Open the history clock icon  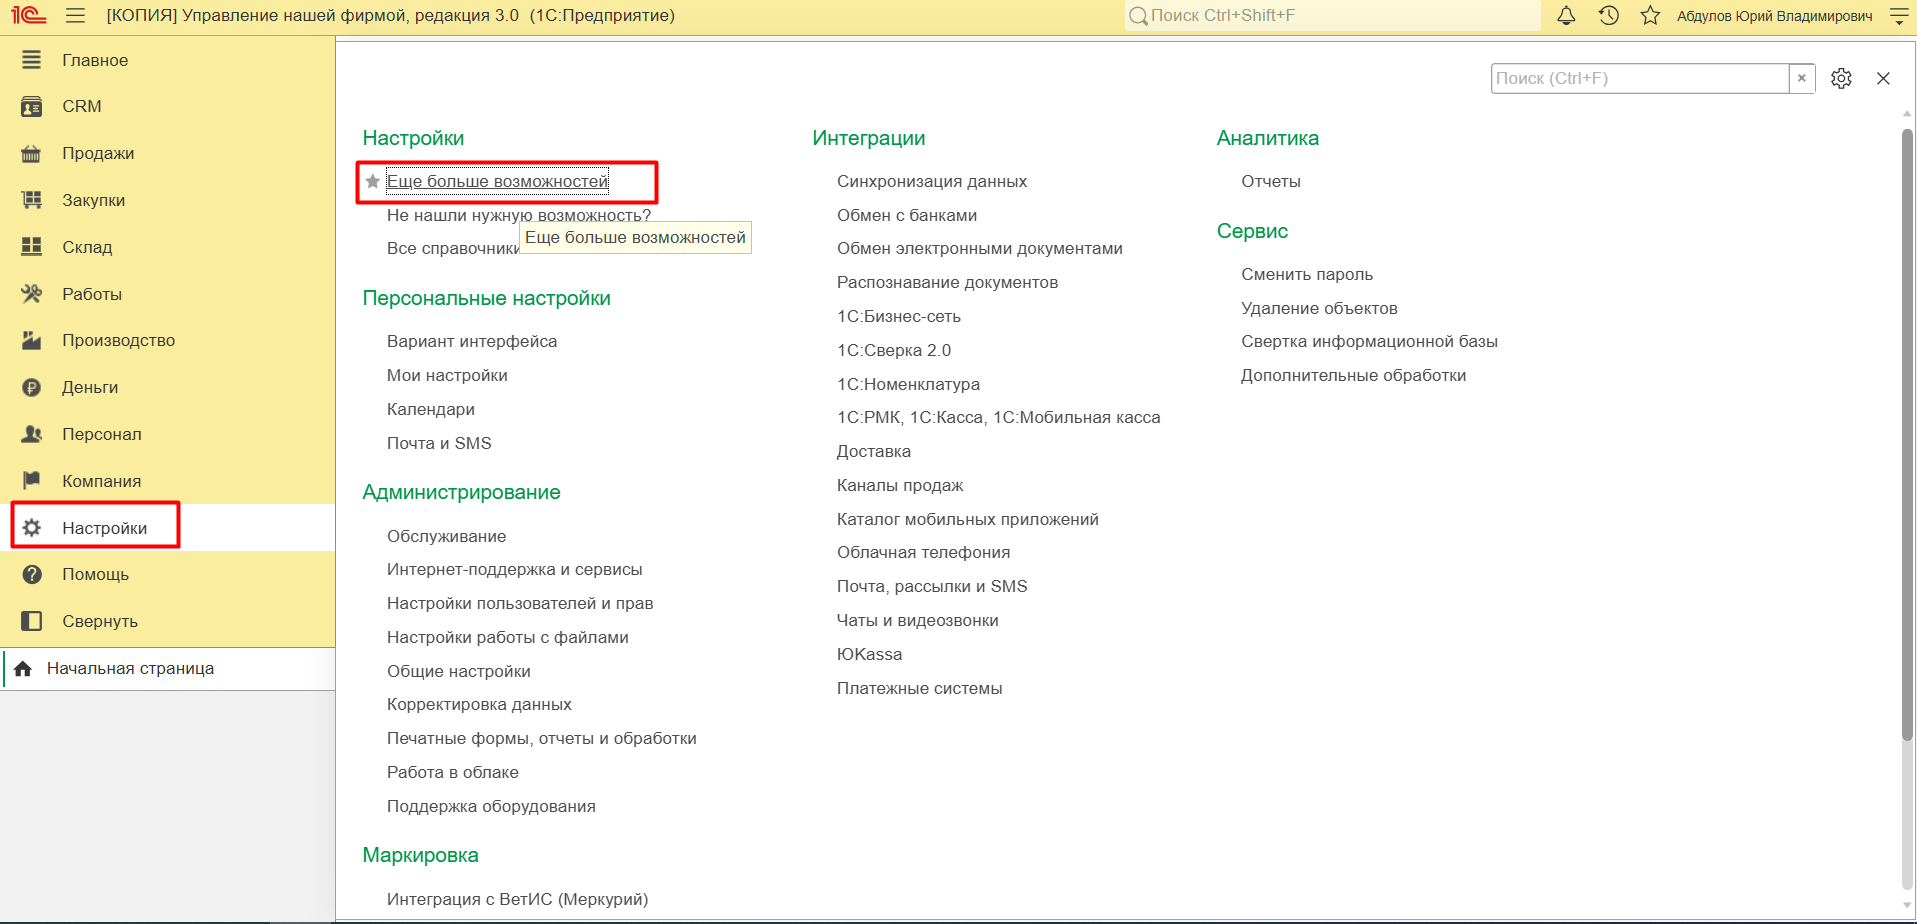click(1608, 16)
